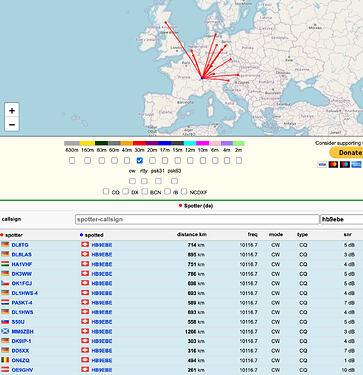Click the German flag beside DL8LAS
Screen dimensions: 363x375
(5, 254)
